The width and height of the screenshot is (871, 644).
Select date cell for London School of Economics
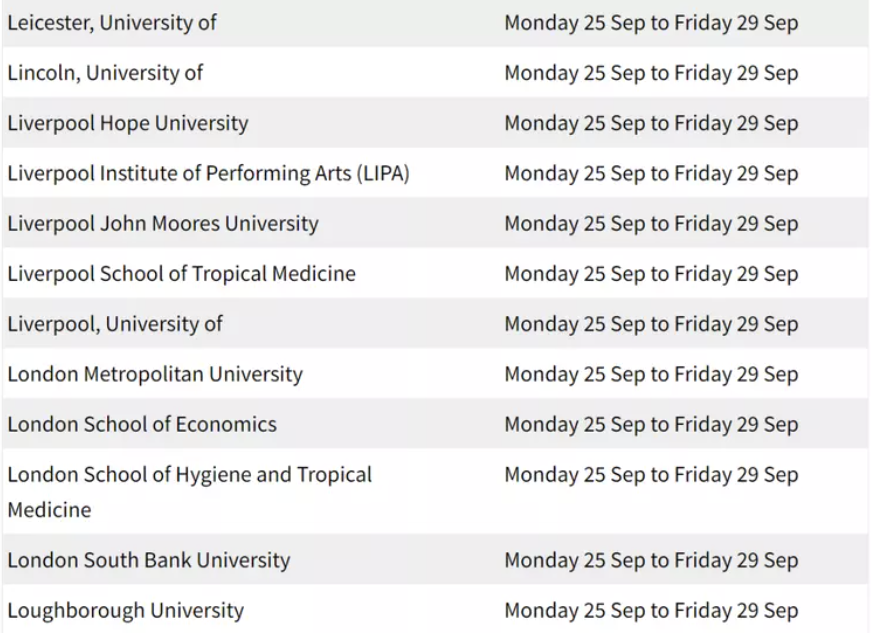tap(651, 425)
